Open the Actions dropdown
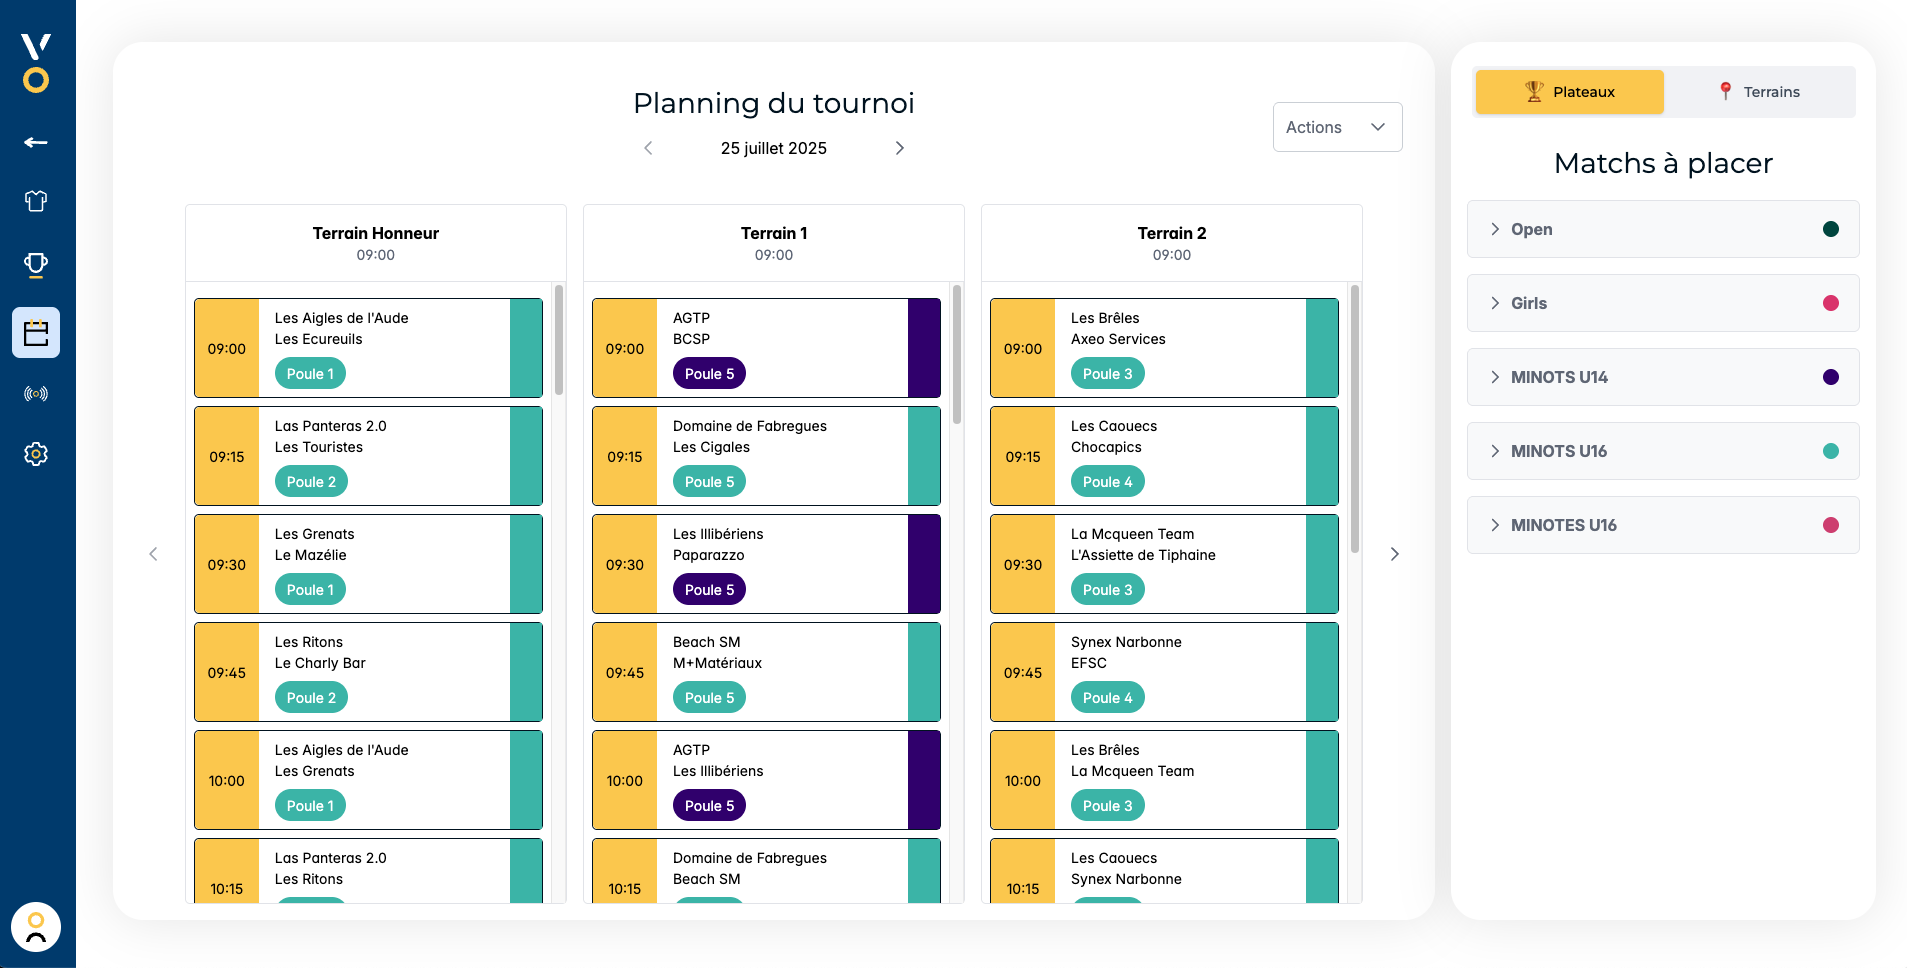The width and height of the screenshot is (1907, 968). [1337, 127]
